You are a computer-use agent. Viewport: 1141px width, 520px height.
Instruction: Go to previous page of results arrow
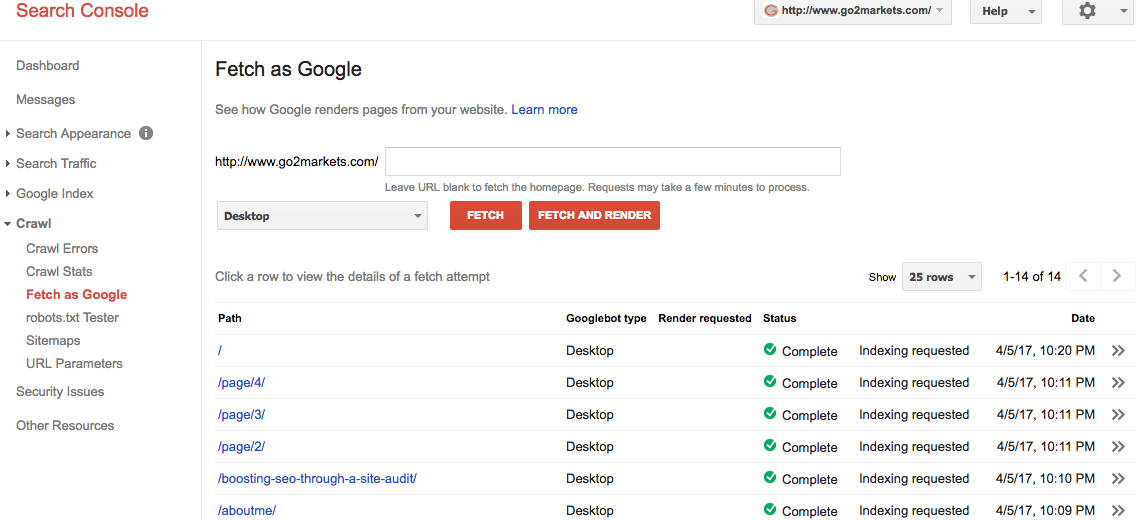[1084, 276]
